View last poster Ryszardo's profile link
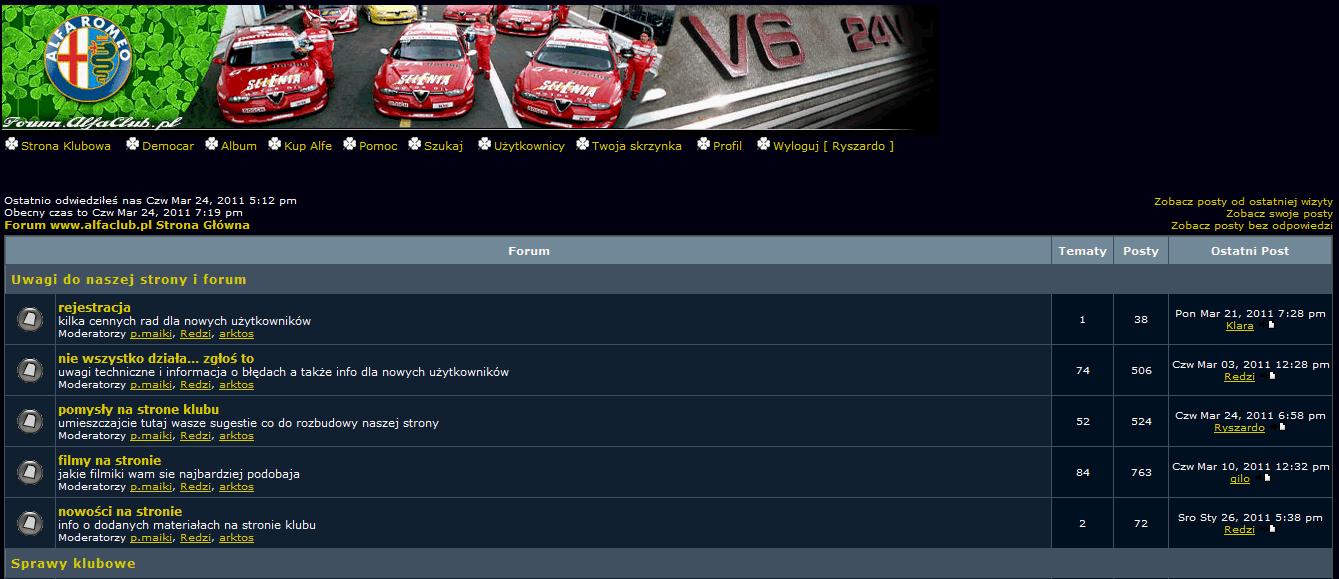Screen dimensions: 1339x579 (1240, 428)
